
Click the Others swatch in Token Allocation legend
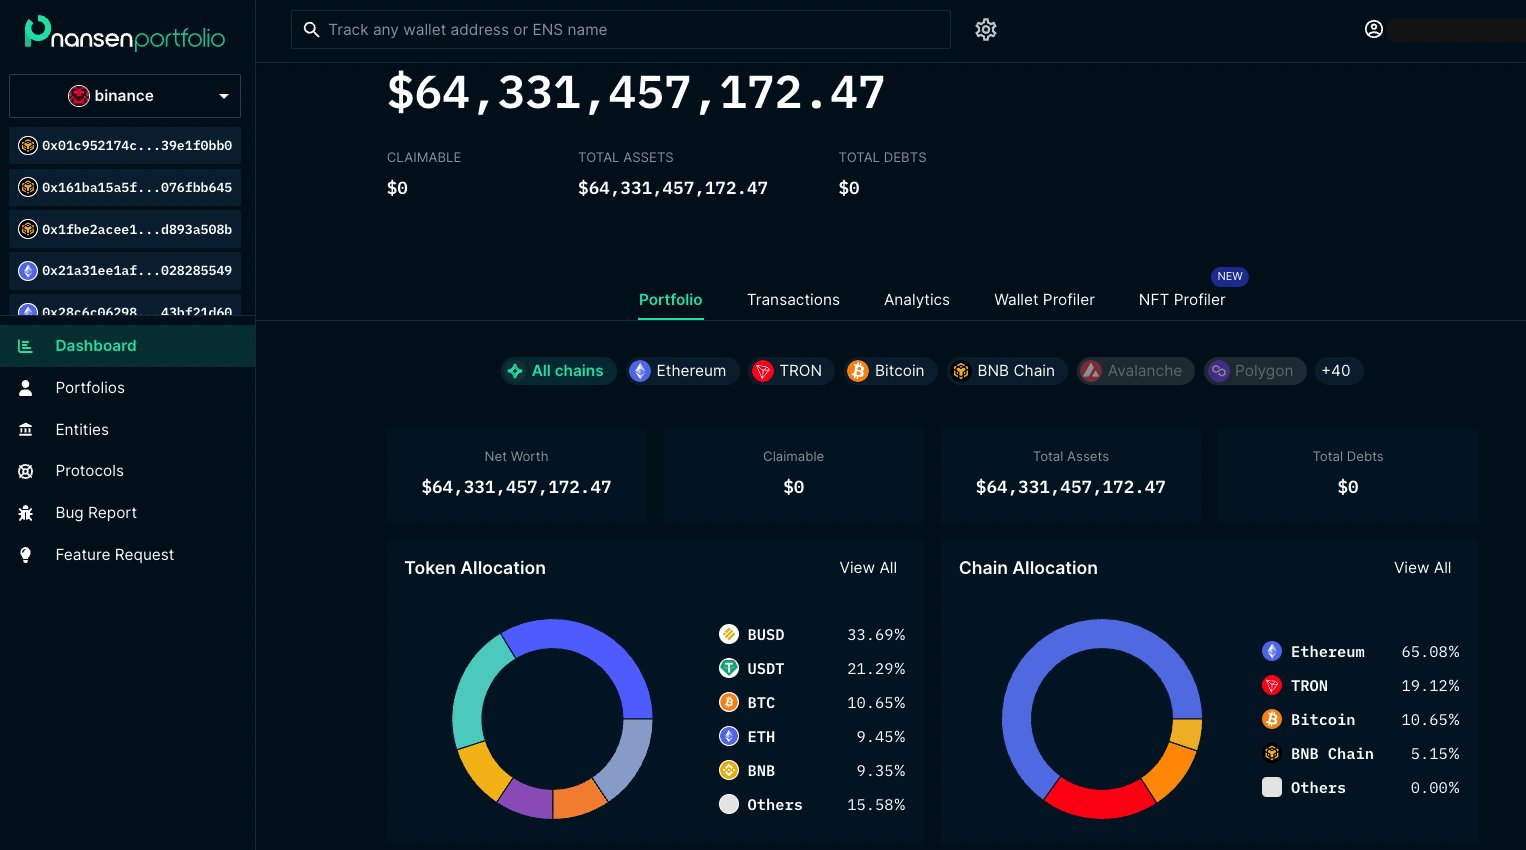point(729,804)
